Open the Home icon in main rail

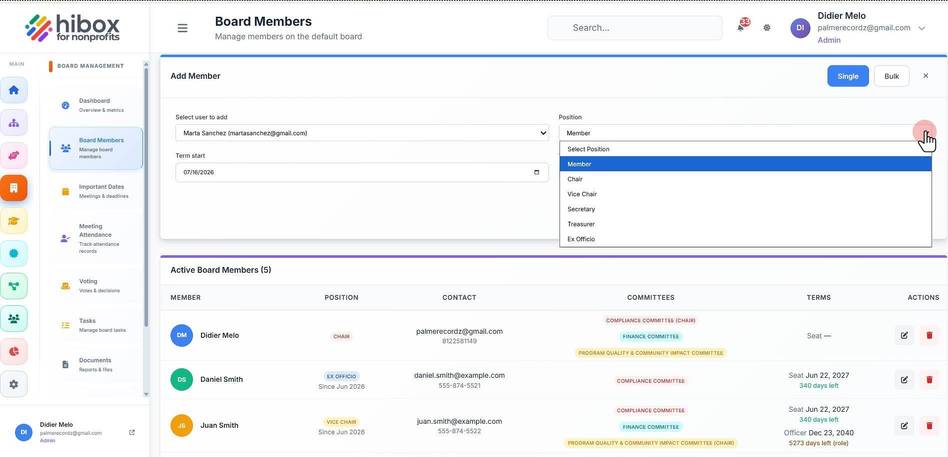[14, 90]
